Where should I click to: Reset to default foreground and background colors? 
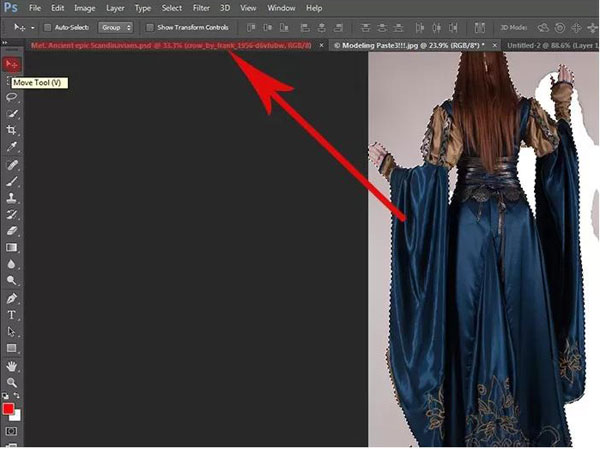point(5,396)
